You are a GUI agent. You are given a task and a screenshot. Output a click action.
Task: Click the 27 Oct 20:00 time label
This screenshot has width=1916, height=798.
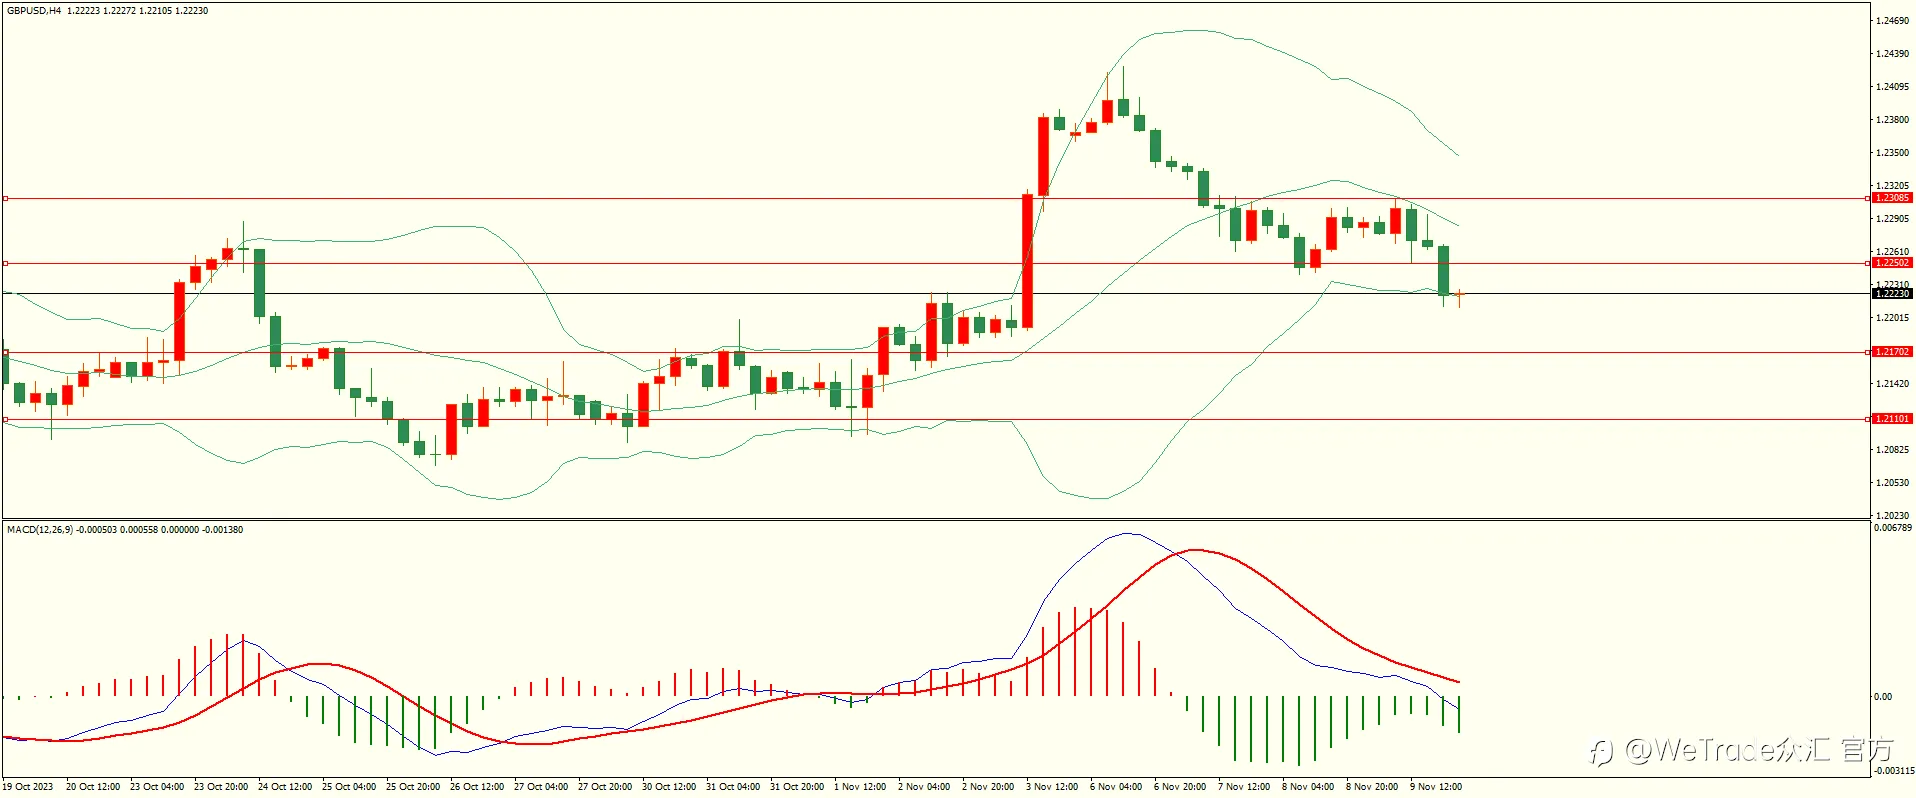[605, 787]
